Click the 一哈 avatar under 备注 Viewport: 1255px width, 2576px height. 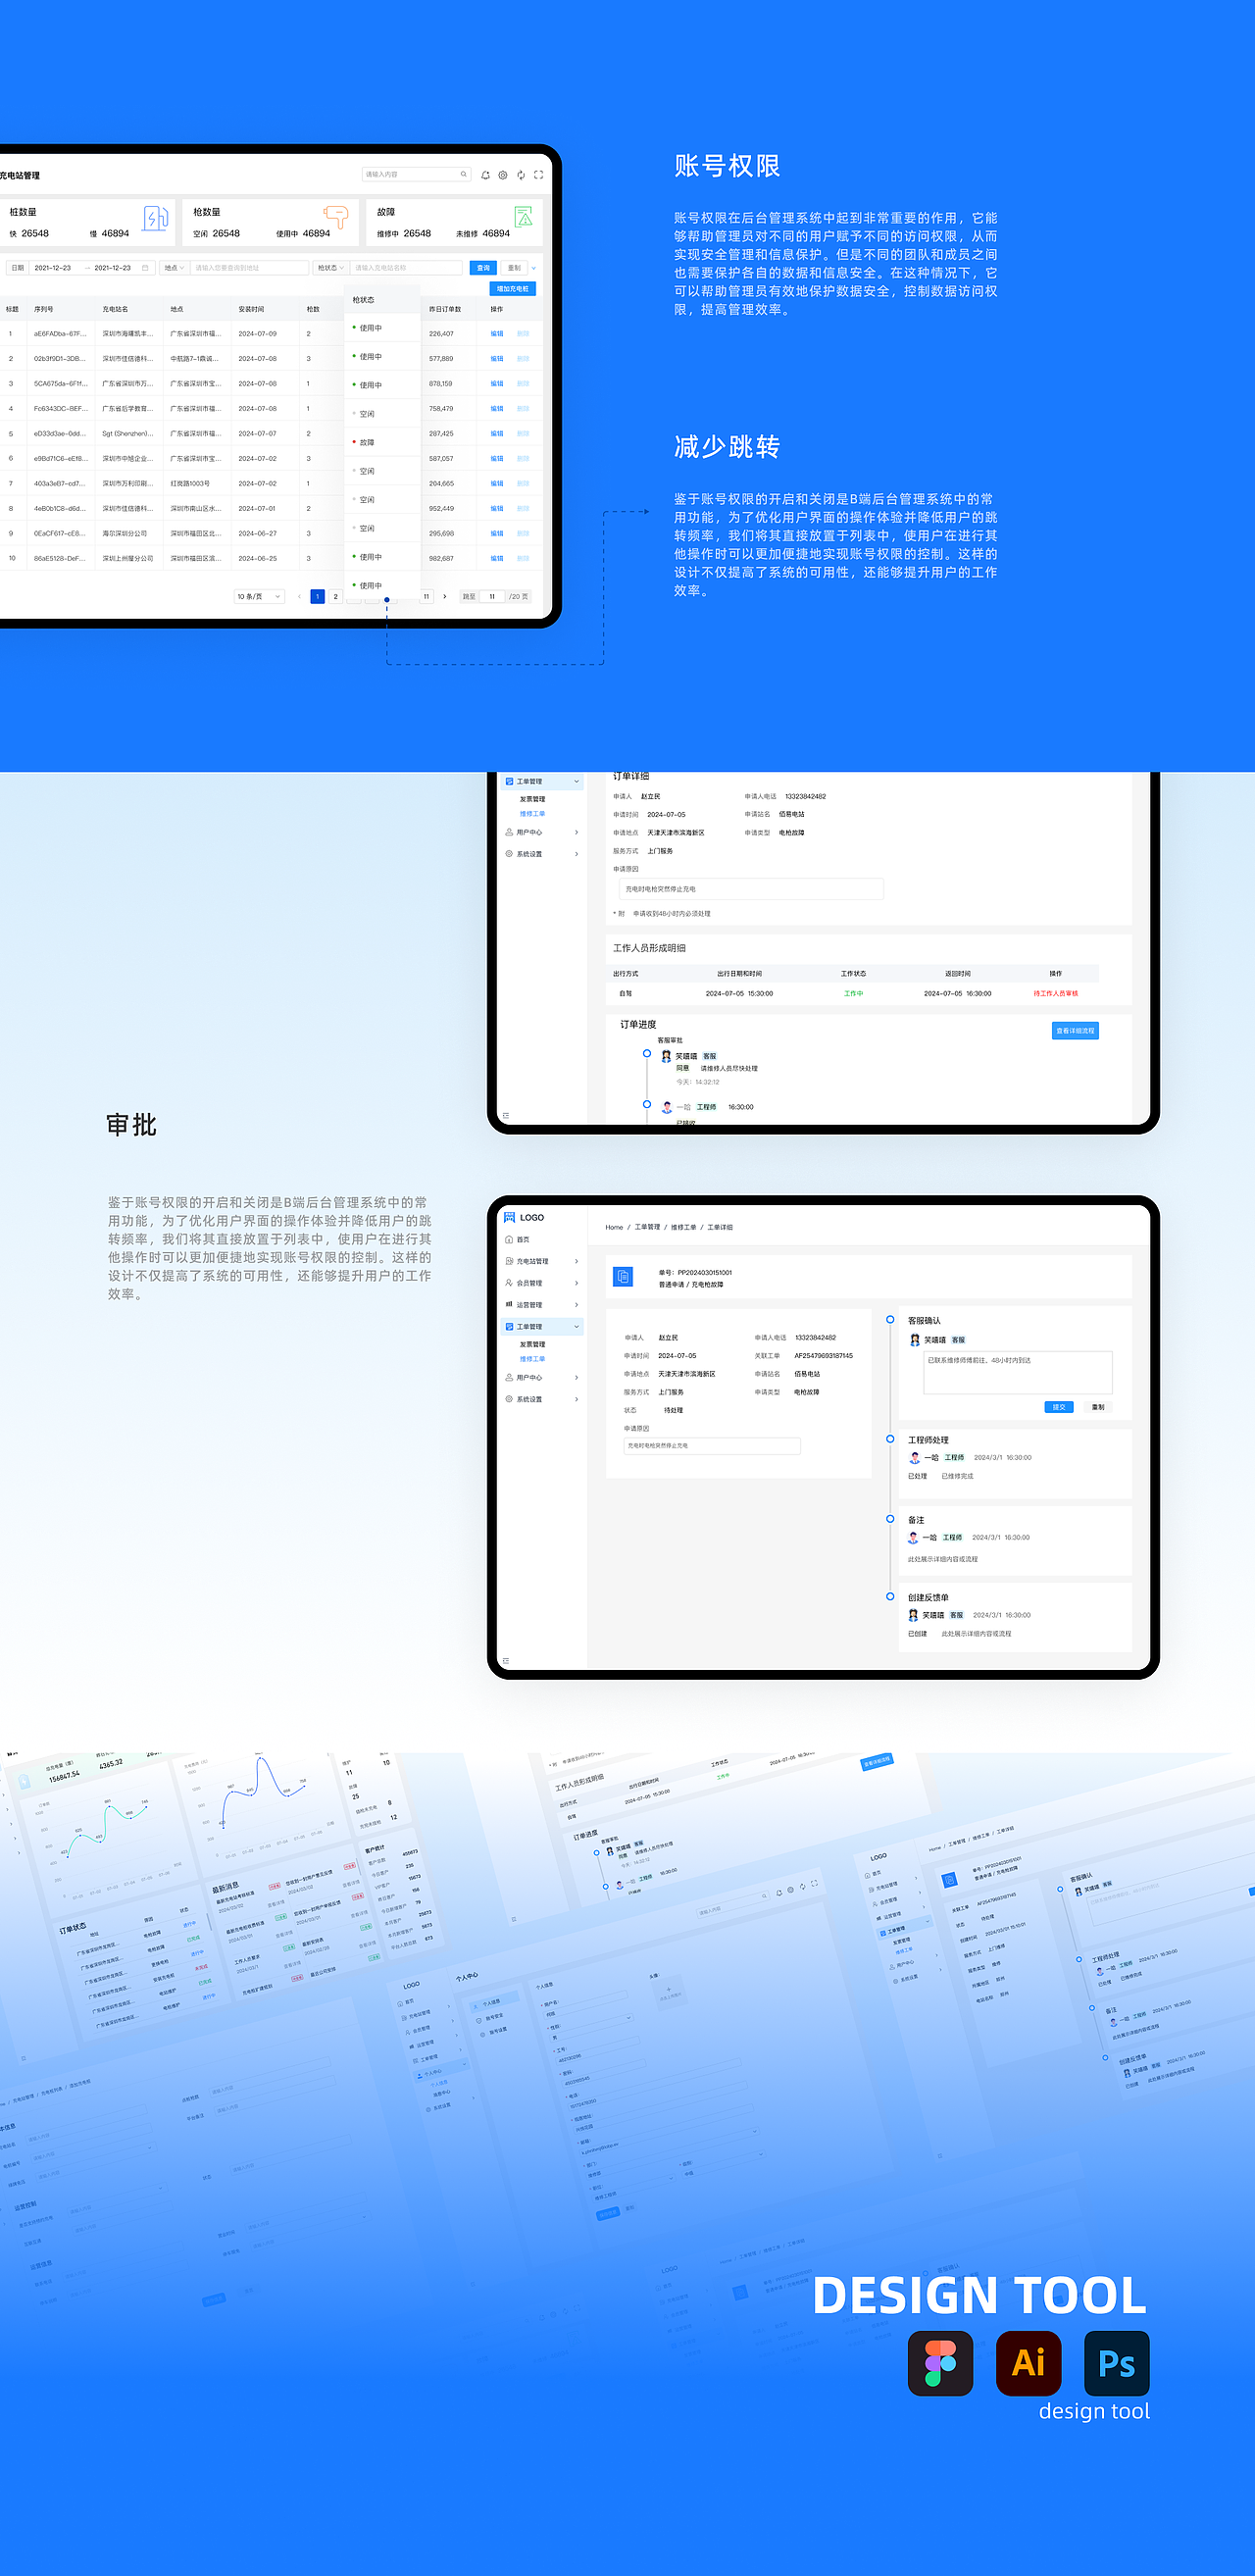[x=913, y=1537]
